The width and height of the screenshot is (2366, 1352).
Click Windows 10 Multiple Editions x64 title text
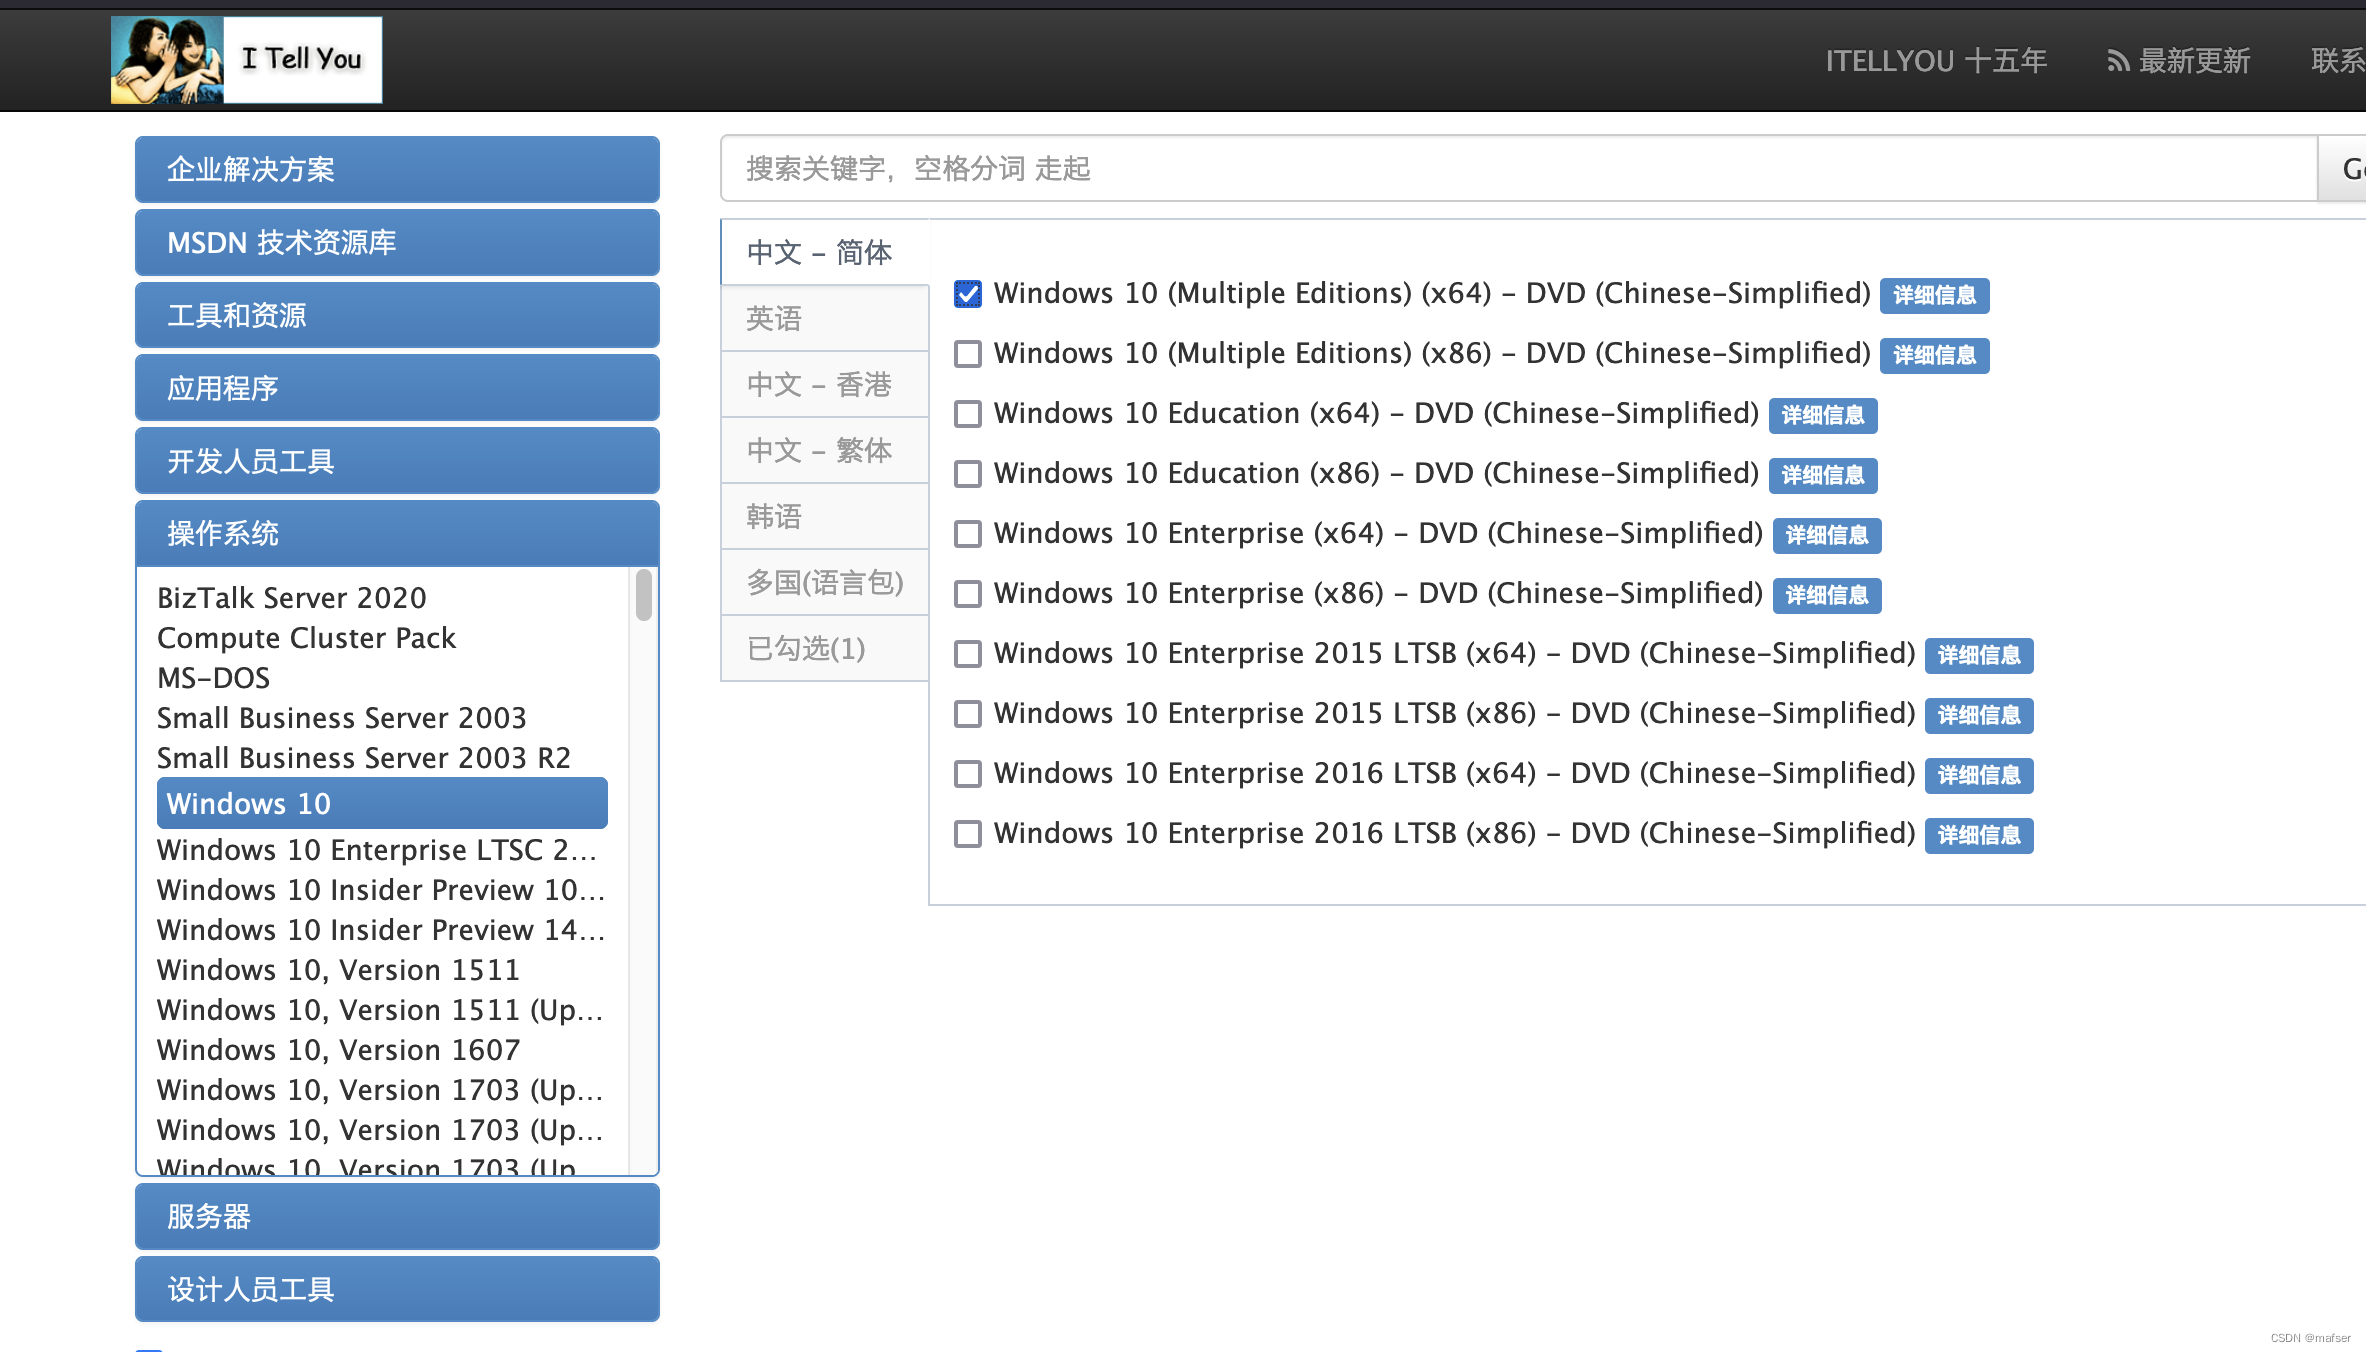1432,294
